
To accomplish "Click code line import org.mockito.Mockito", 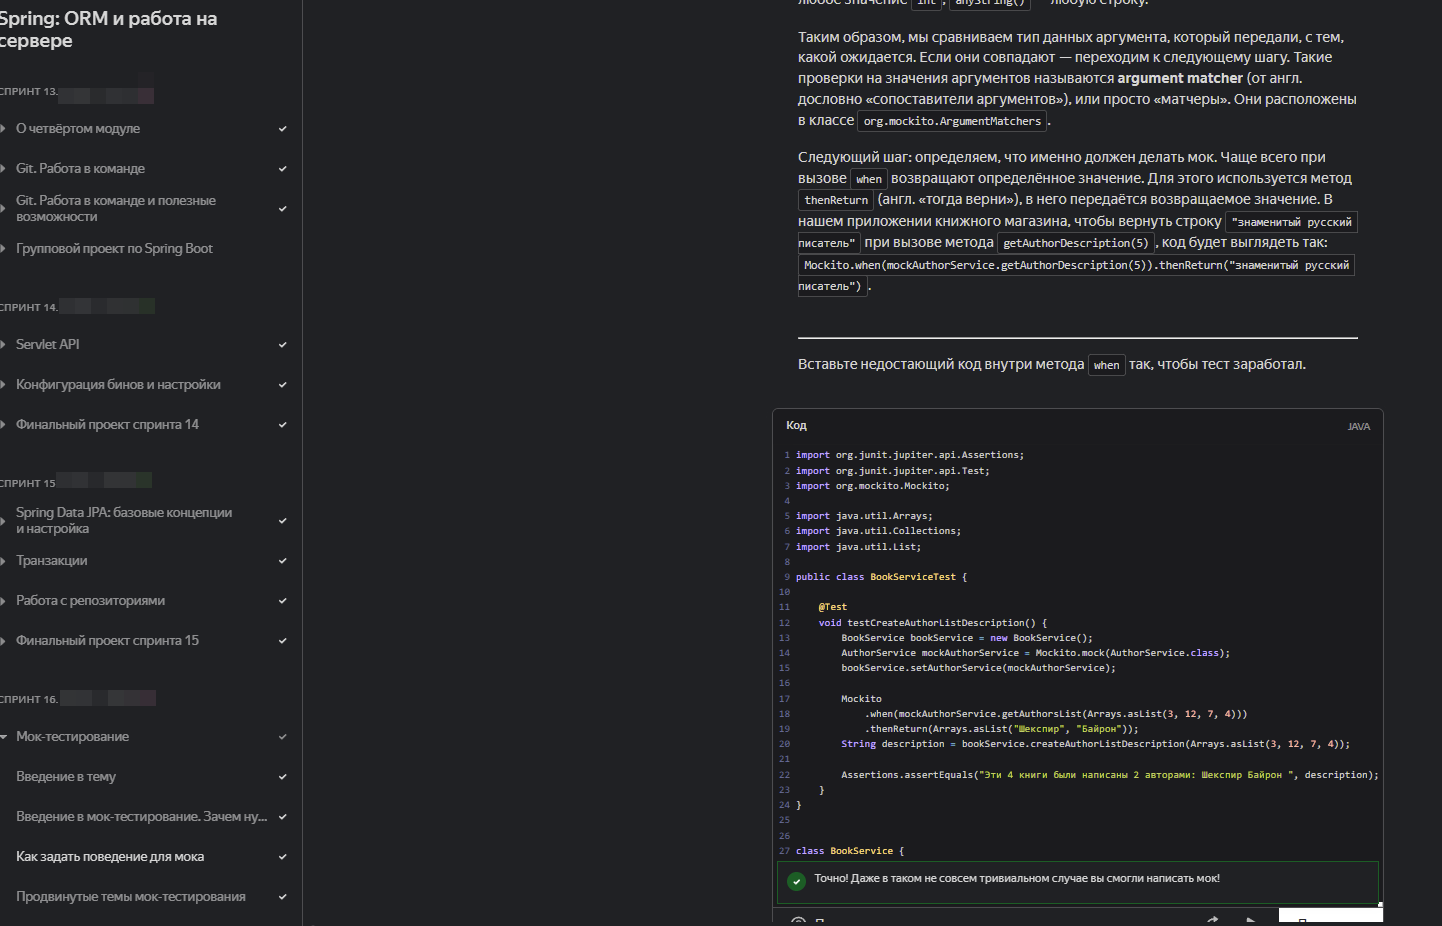I will [872, 486].
